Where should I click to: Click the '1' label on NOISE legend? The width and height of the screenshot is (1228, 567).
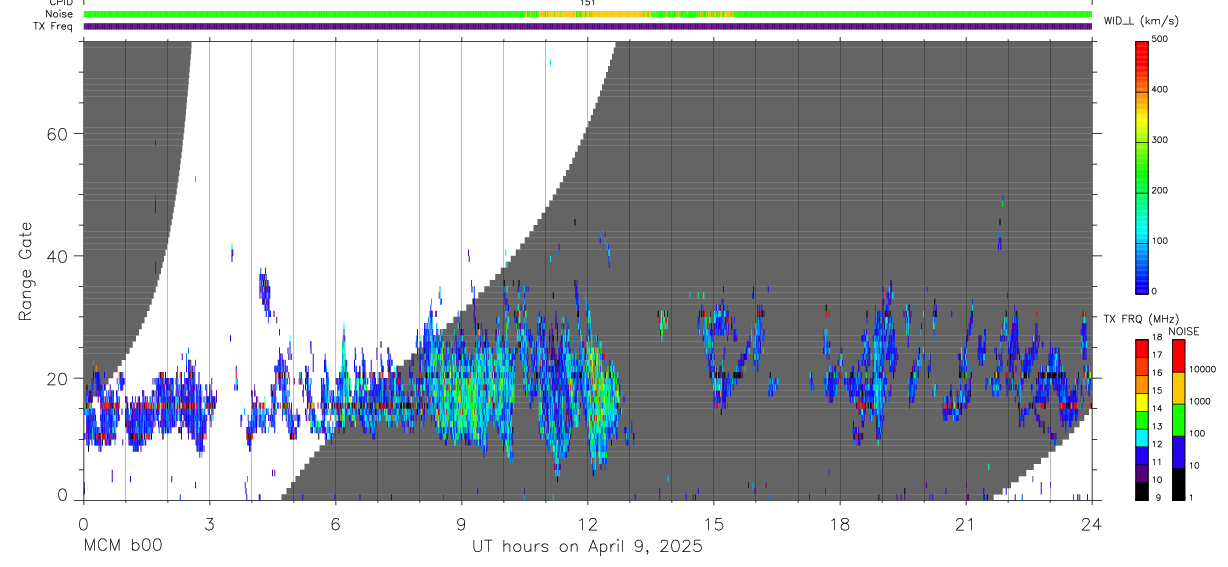(1190, 497)
